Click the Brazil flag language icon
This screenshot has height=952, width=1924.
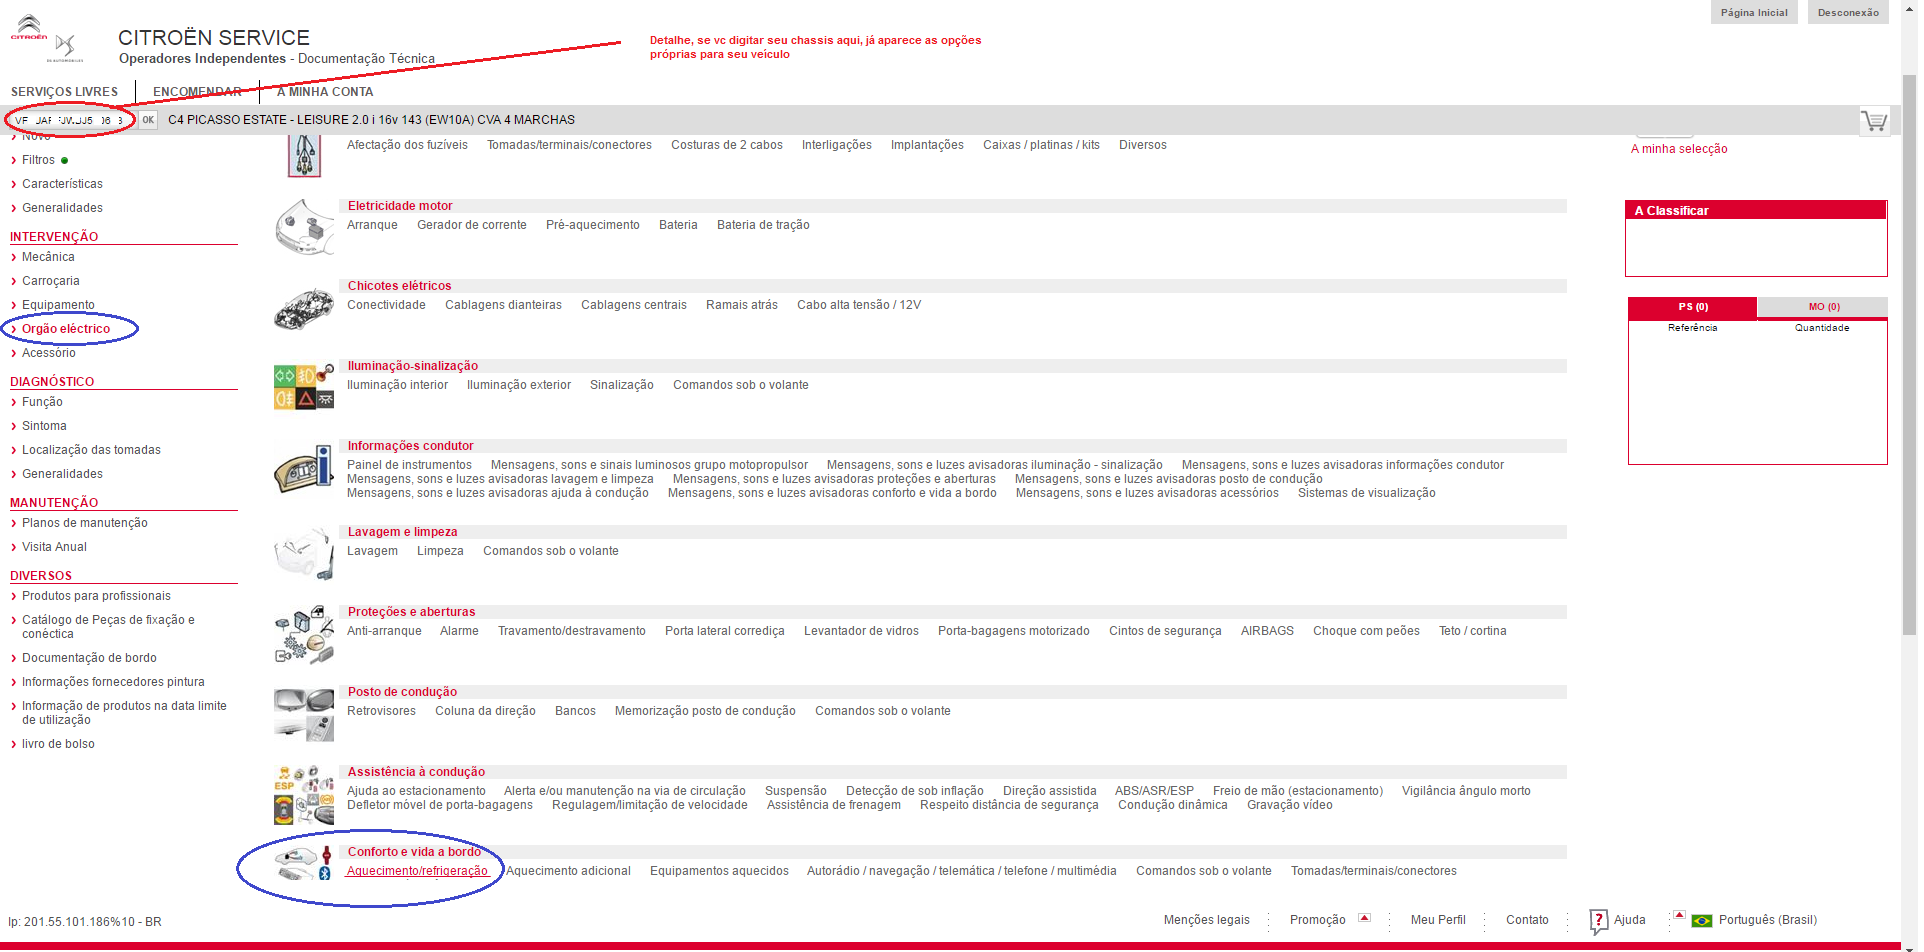pyautogui.click(x=1701, y=921)
